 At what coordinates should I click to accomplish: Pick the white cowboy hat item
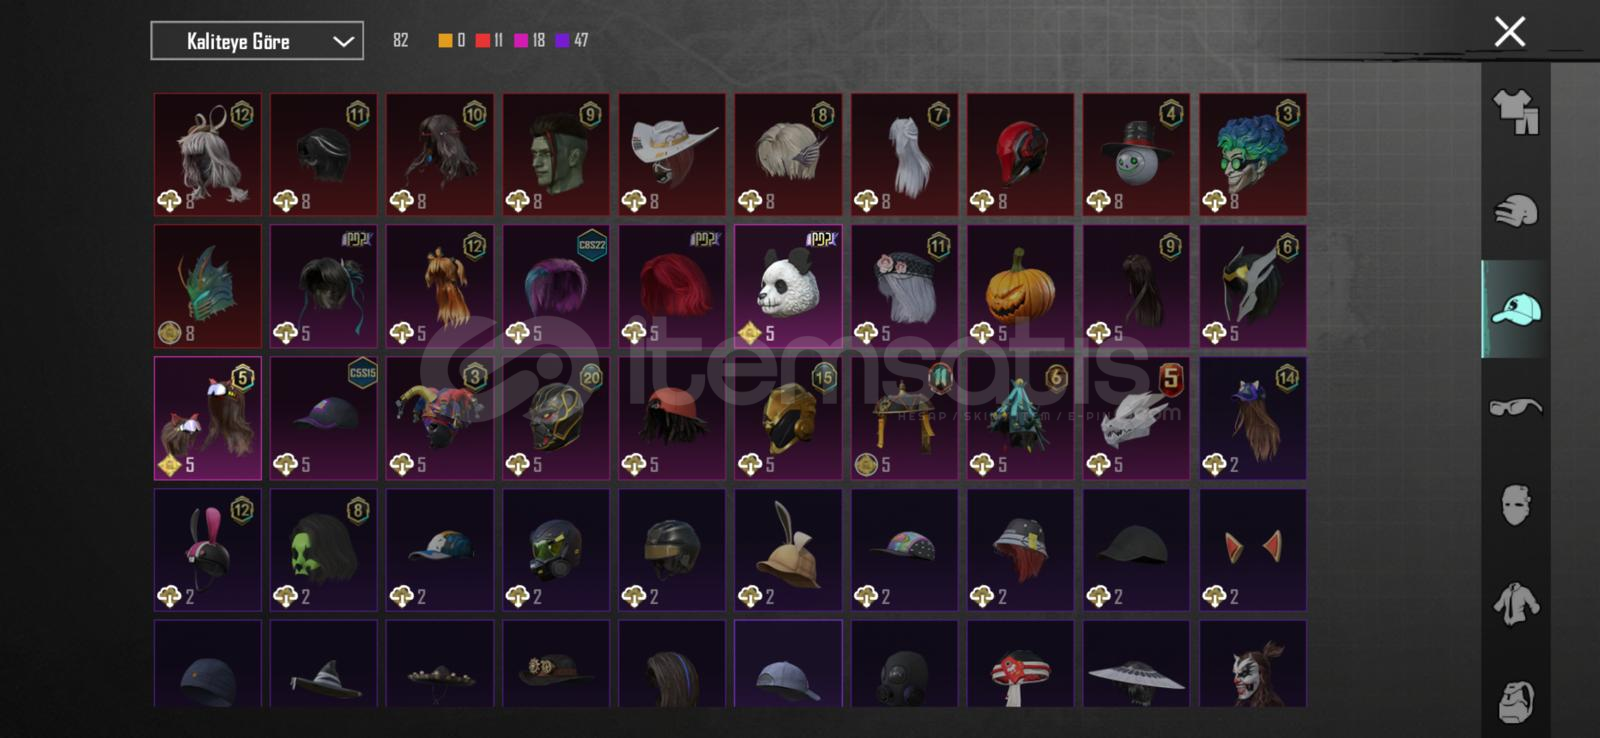tap(672, 155)
